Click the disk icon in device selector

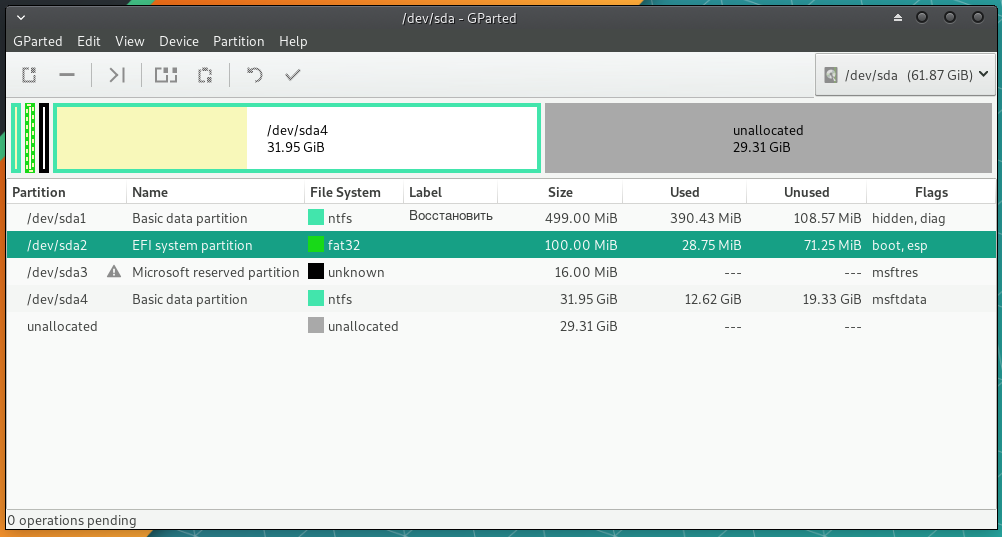coord(831,75)
